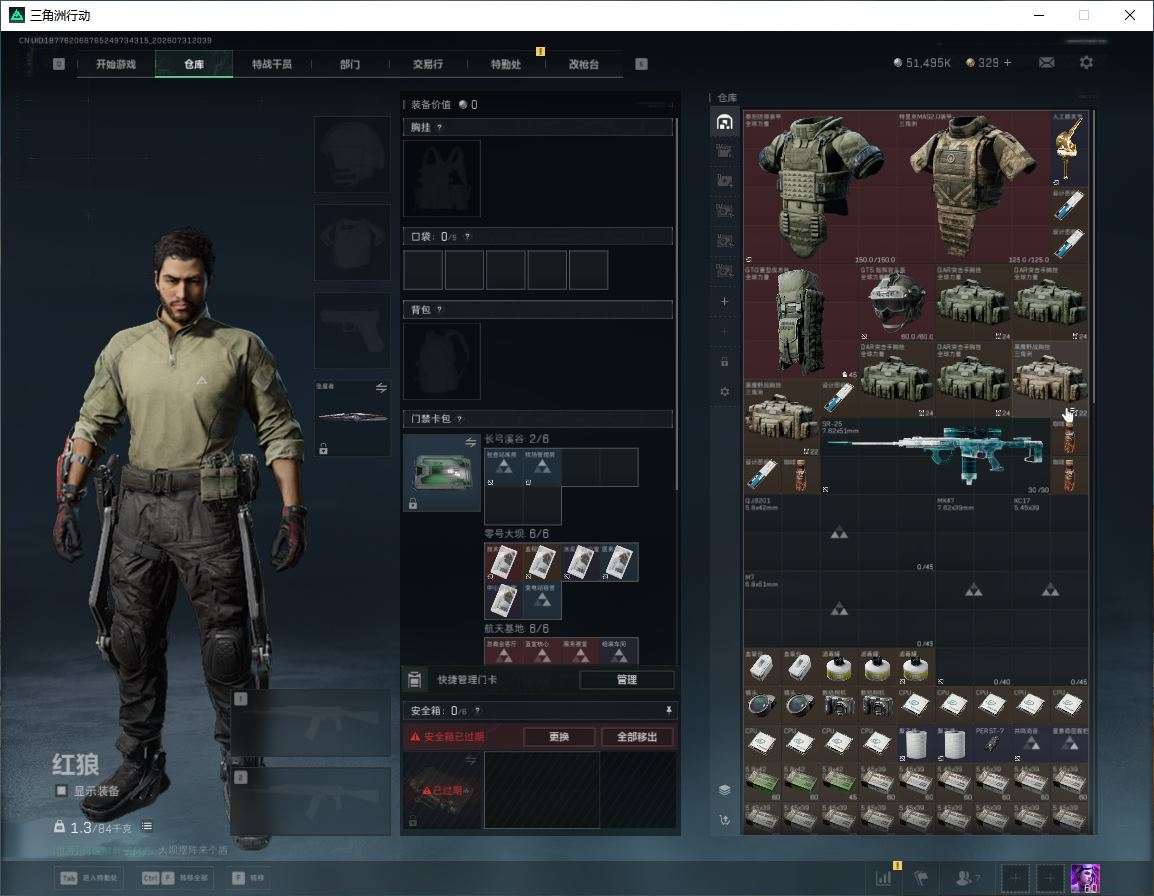Viewport: 1154px width, 896px height.
Task: Click the first 零号大坝 keycard
Action: pyautogui.click(x=503, y=562)
